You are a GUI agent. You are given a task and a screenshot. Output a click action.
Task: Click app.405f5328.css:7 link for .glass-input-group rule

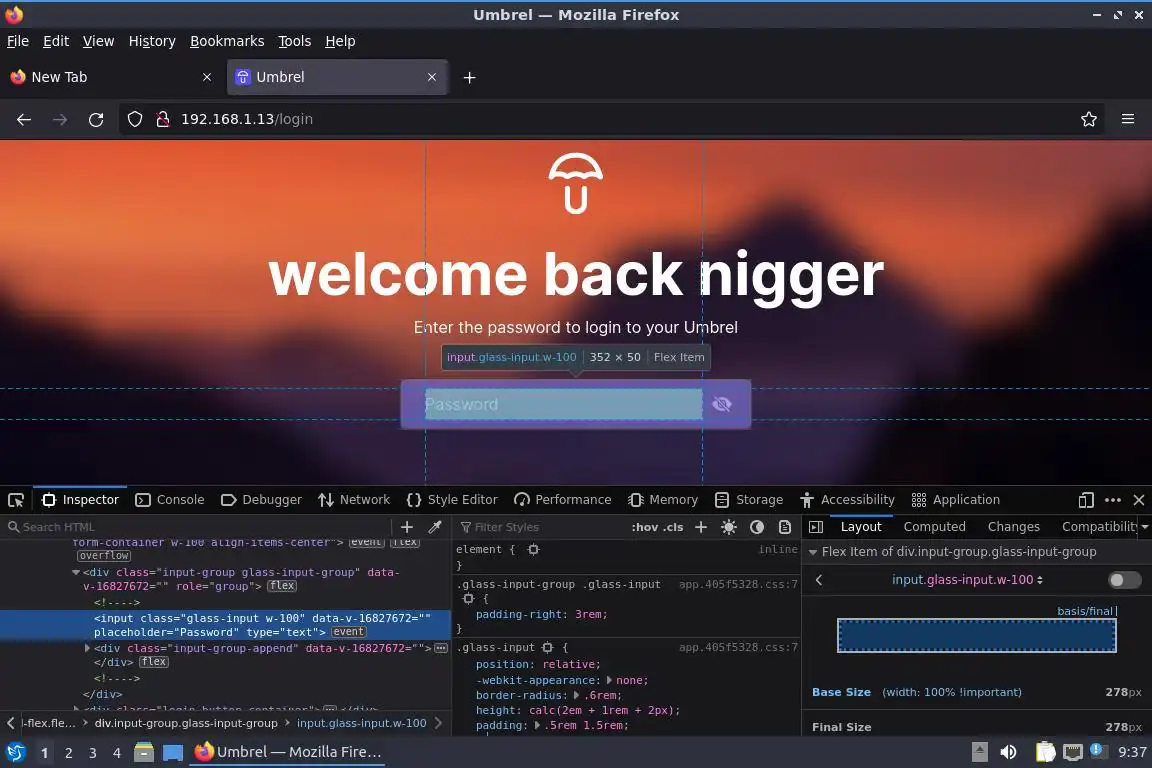click(x=738, y=584)
